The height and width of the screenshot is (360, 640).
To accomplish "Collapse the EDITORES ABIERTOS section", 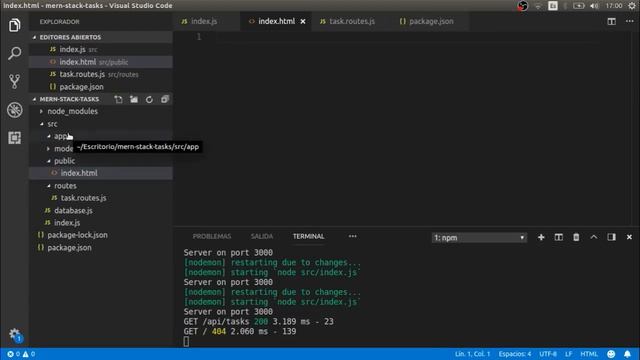I will (x=100, y=37).
